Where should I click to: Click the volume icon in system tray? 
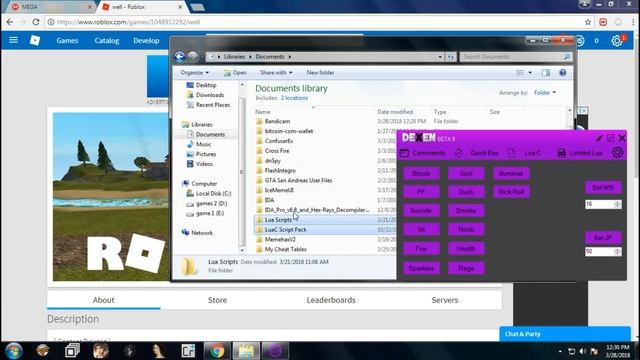(x=582, y=351)
